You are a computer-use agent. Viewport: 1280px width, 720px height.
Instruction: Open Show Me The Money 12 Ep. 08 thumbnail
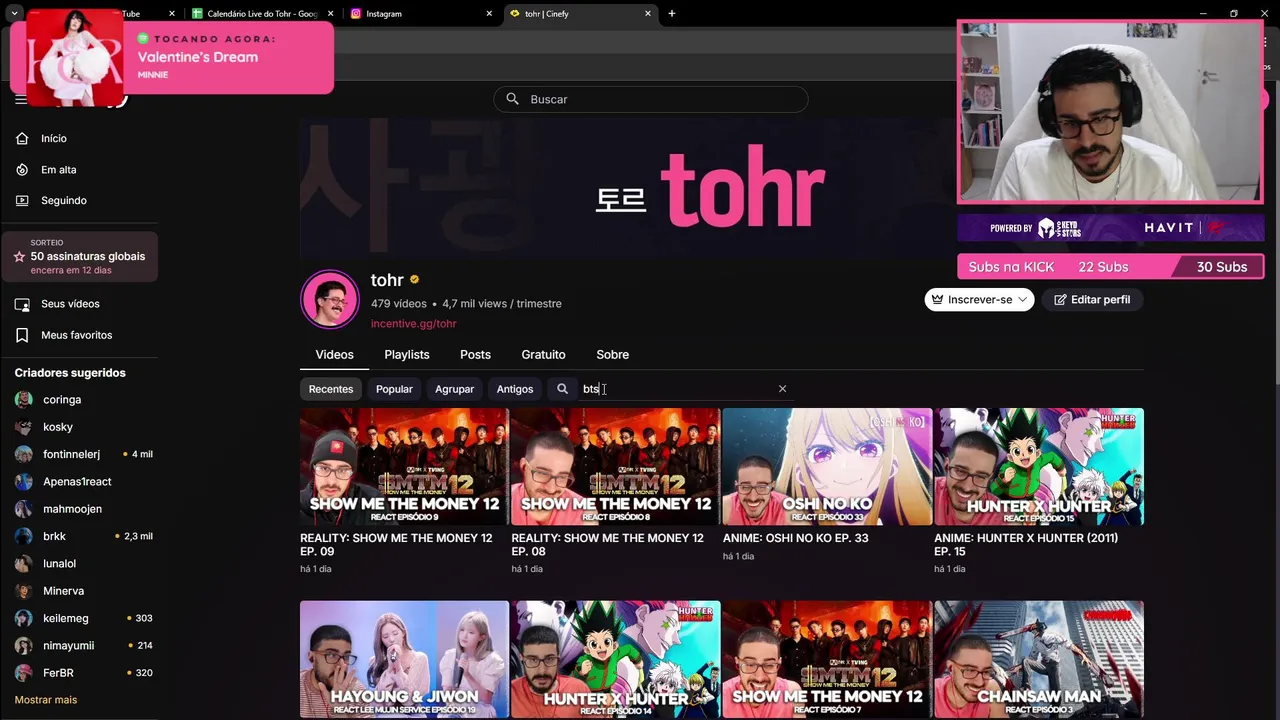click(616, 467)
